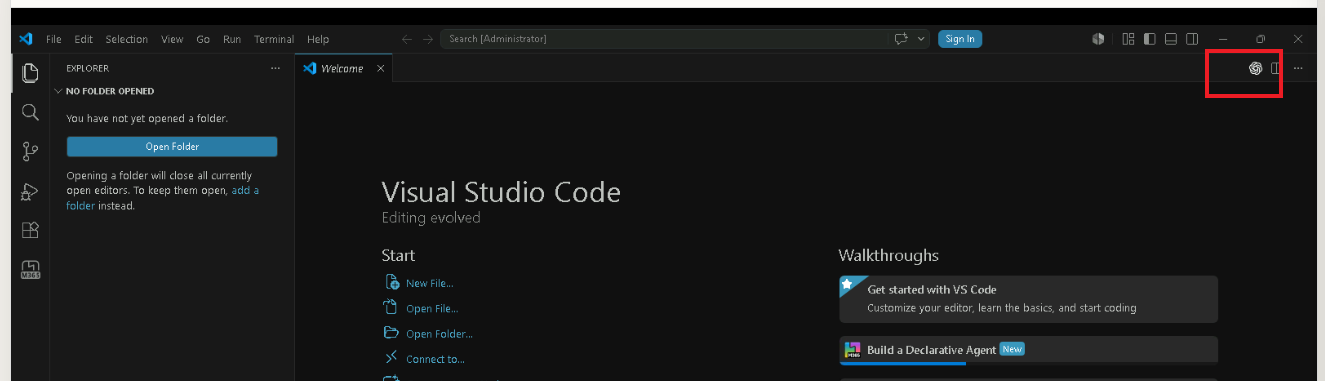Click the EXPLORER panel title
Screen dimensions: 1325x381
click(88, 68)
